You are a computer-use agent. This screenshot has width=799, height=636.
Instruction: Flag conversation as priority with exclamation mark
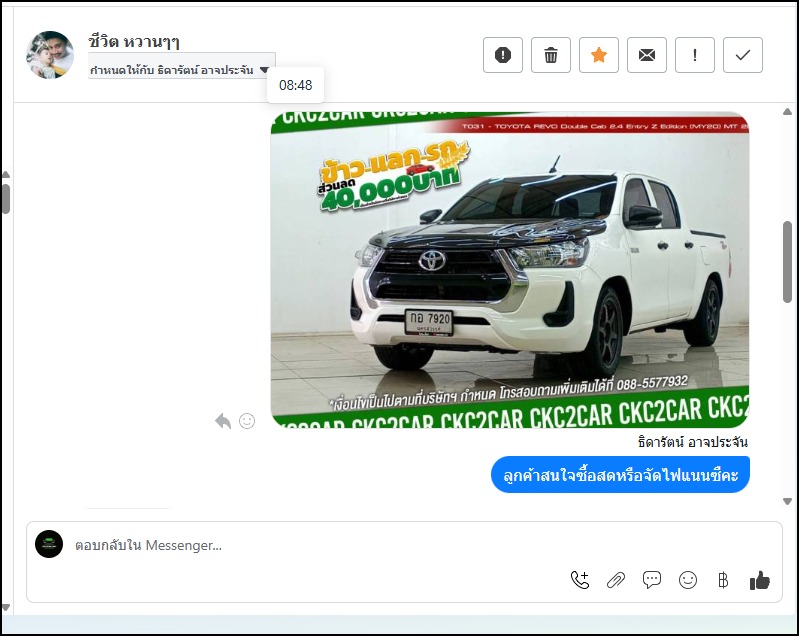coord(695,55)
